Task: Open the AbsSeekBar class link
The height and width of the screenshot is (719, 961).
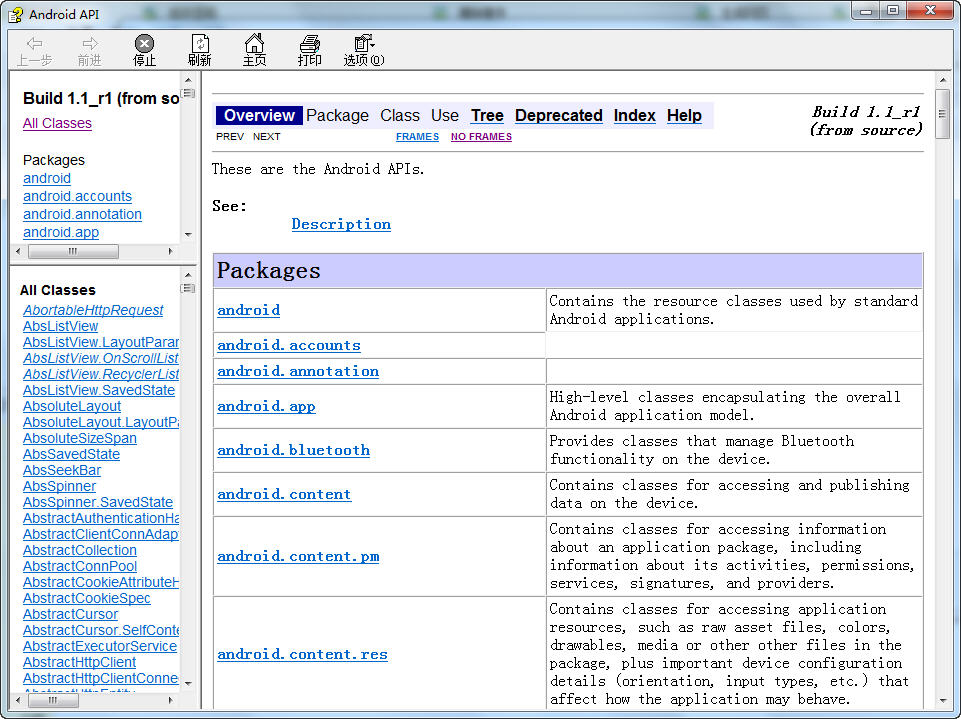Action: tap(62, 470)
